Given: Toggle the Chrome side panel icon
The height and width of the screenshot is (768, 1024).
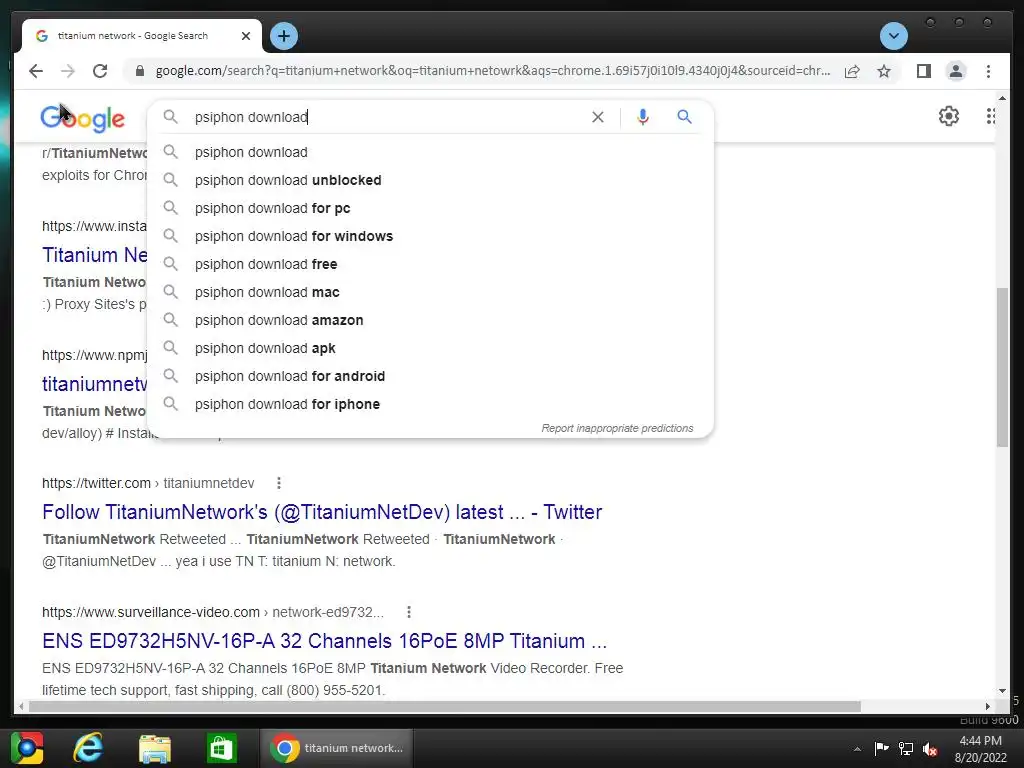Looking at the screenshot, I should pos(923,71).
